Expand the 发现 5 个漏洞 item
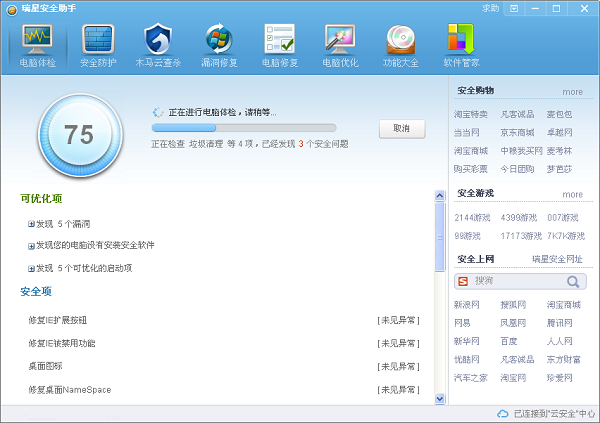The image size is (600, 423). [x=31, y=224]
